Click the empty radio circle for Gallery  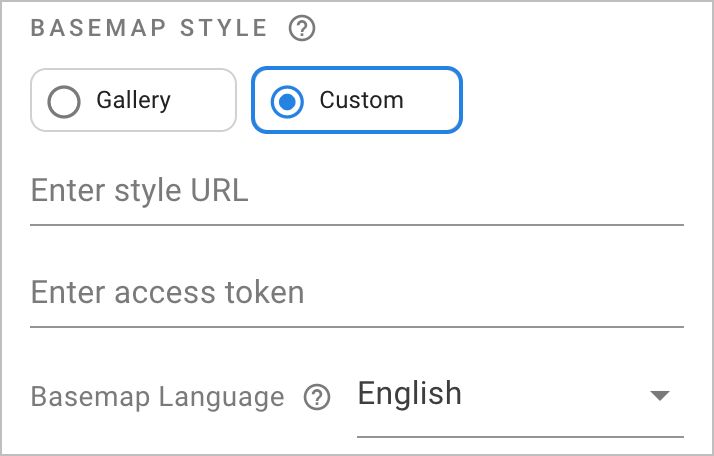[x=64, y=101]
